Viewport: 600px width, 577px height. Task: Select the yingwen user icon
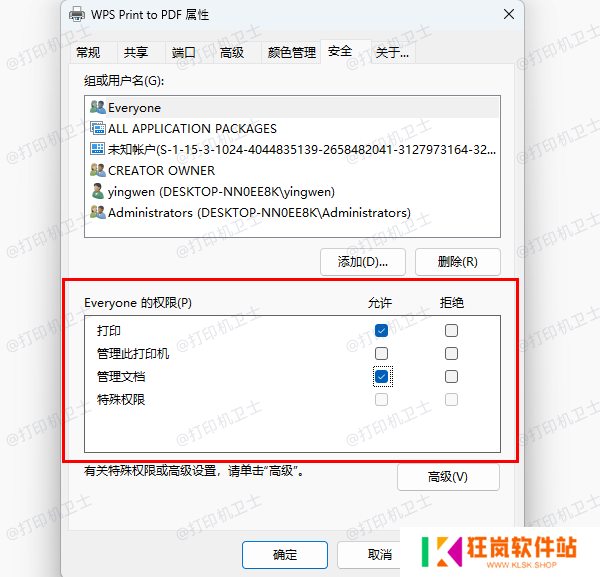click(98, 191)
